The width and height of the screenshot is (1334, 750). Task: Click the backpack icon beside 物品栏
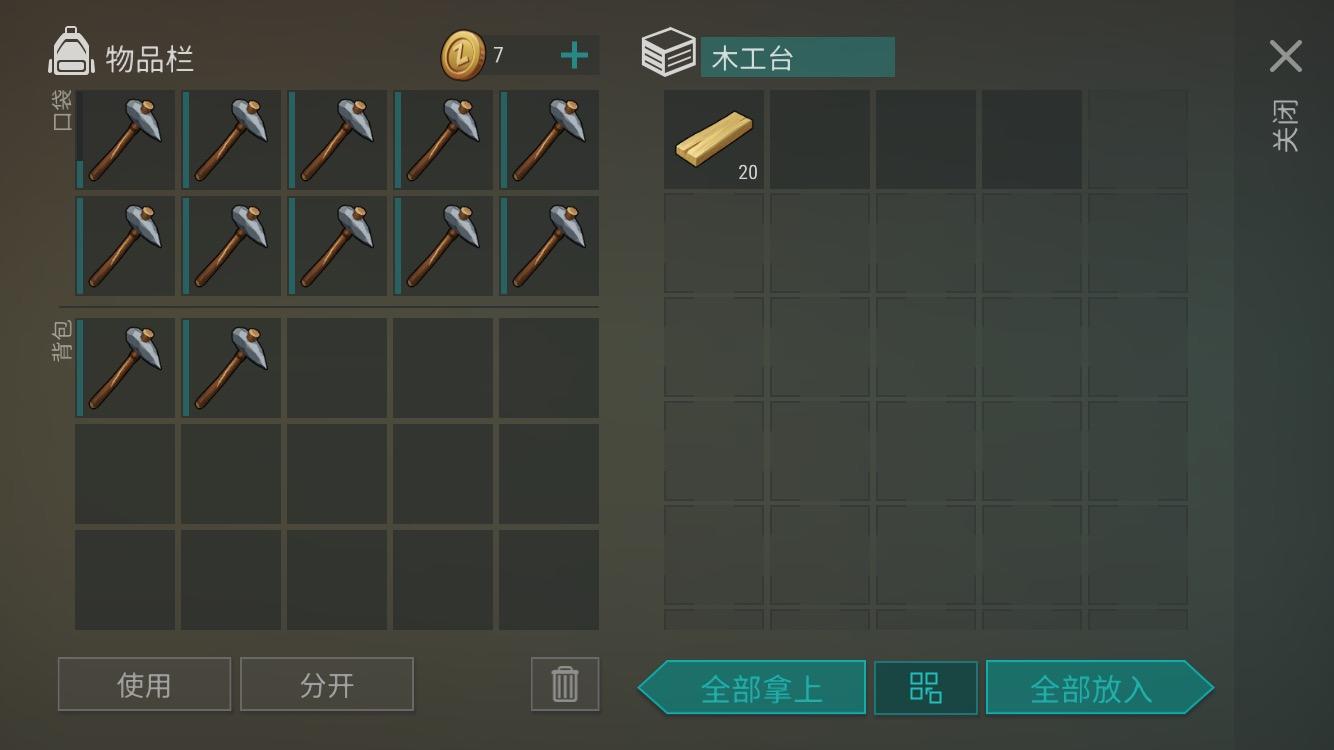[71, 52]
